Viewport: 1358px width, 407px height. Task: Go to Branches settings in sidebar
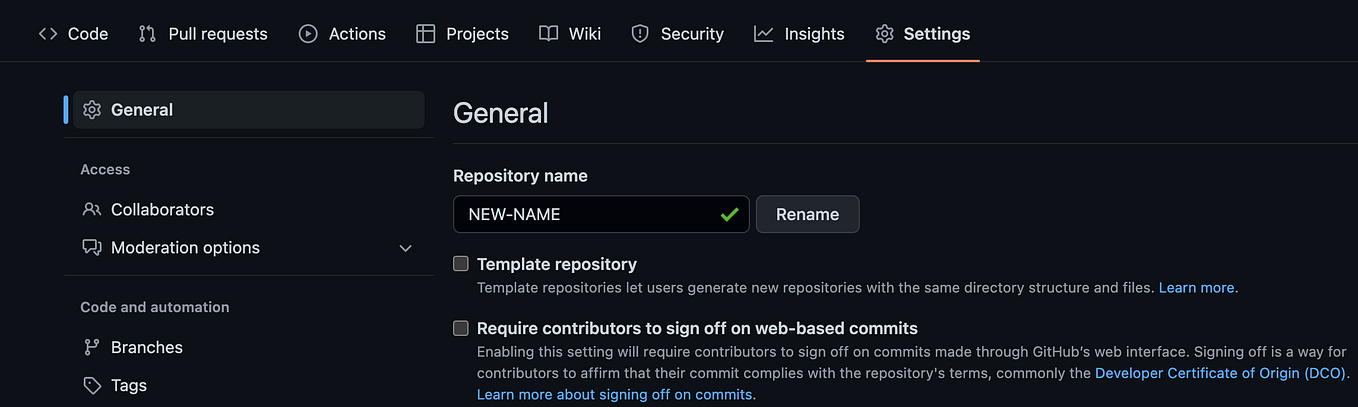pyautogui.click(x=146, y=347)
